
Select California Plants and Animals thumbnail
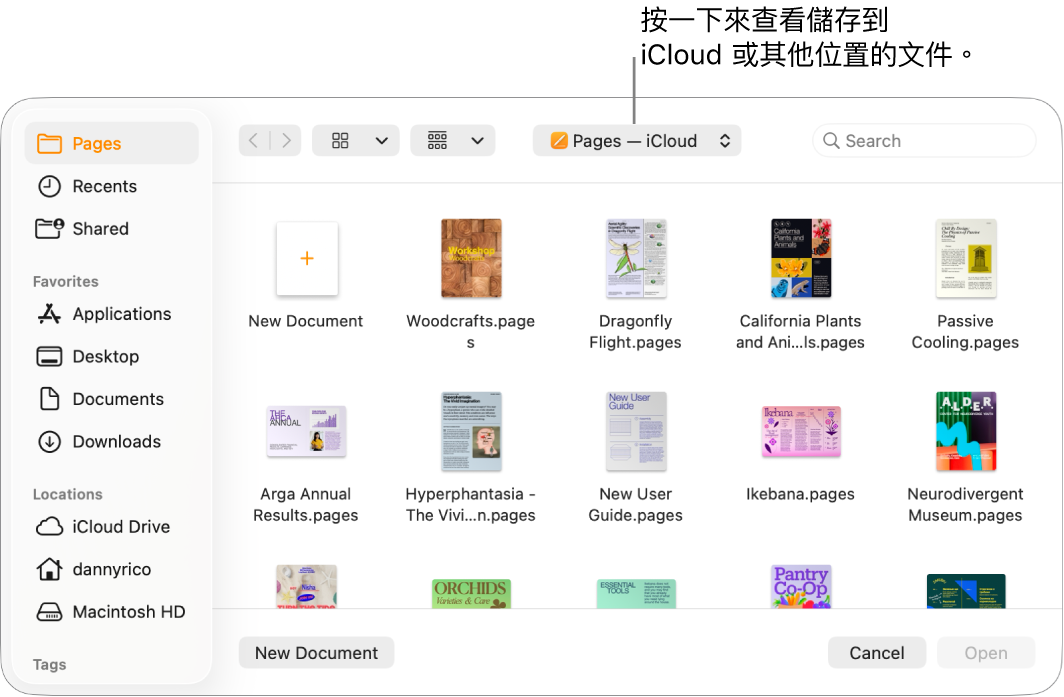(801, 259)
